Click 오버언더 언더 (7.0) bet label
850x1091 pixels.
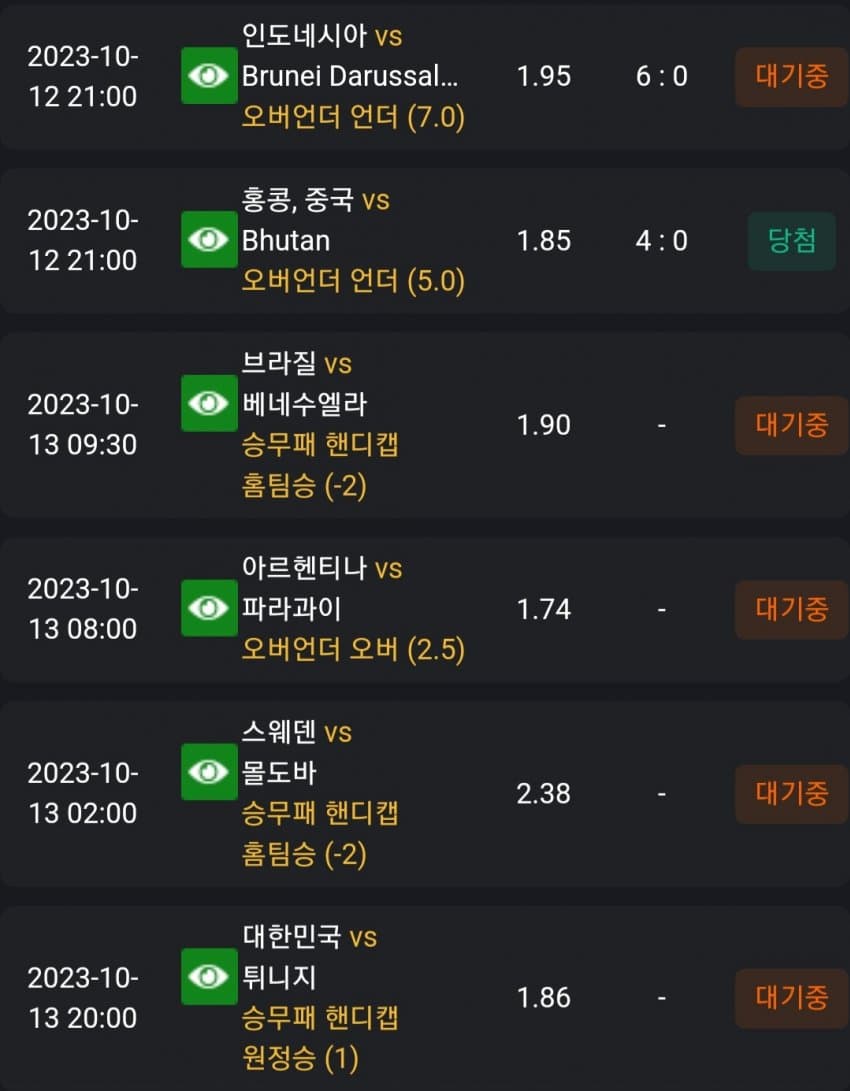353,117
